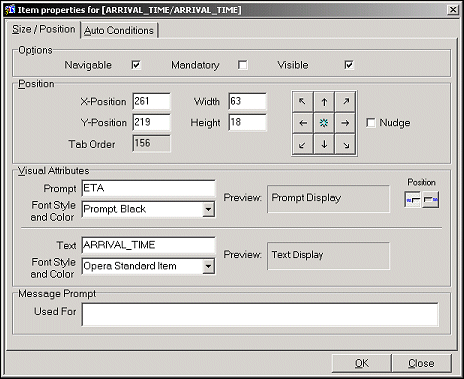Move item diagonally with up-left arrow

click(x=303, y=102)
